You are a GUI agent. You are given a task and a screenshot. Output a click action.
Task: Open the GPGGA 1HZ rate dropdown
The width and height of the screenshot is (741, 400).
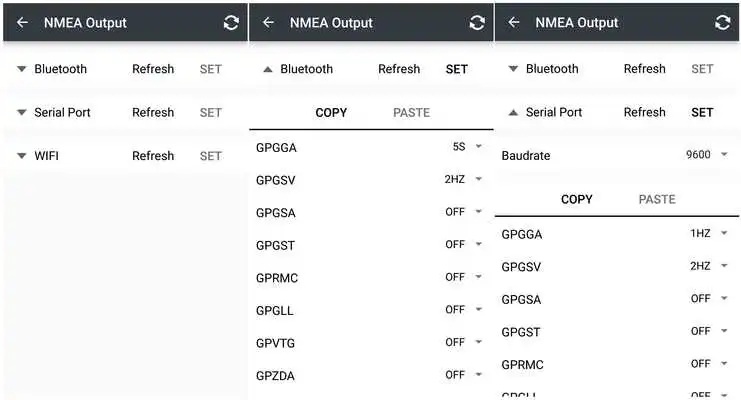711,233
